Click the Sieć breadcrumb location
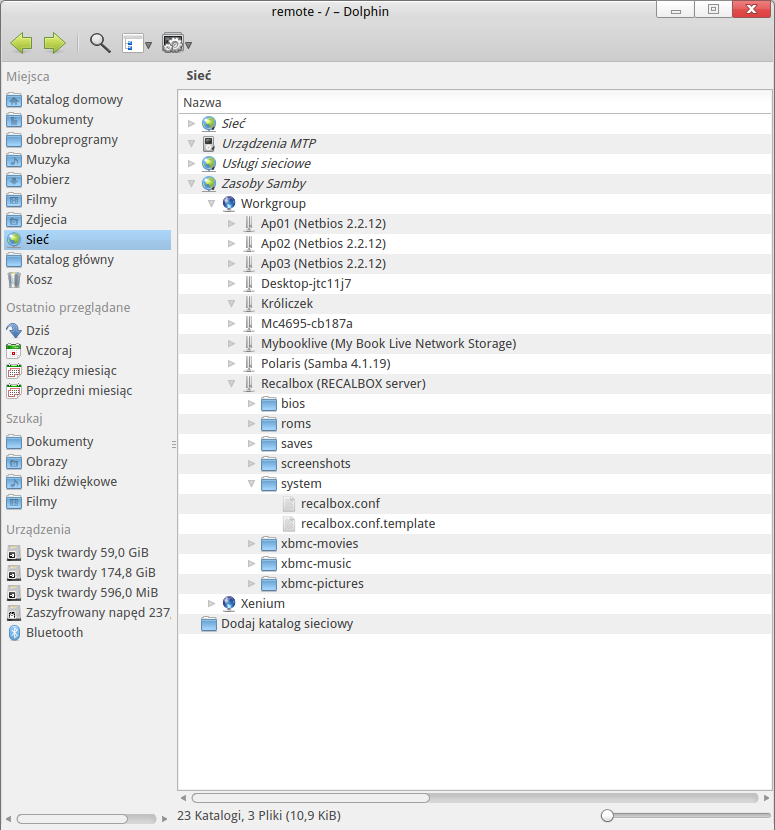 click(x=199, y=76)
